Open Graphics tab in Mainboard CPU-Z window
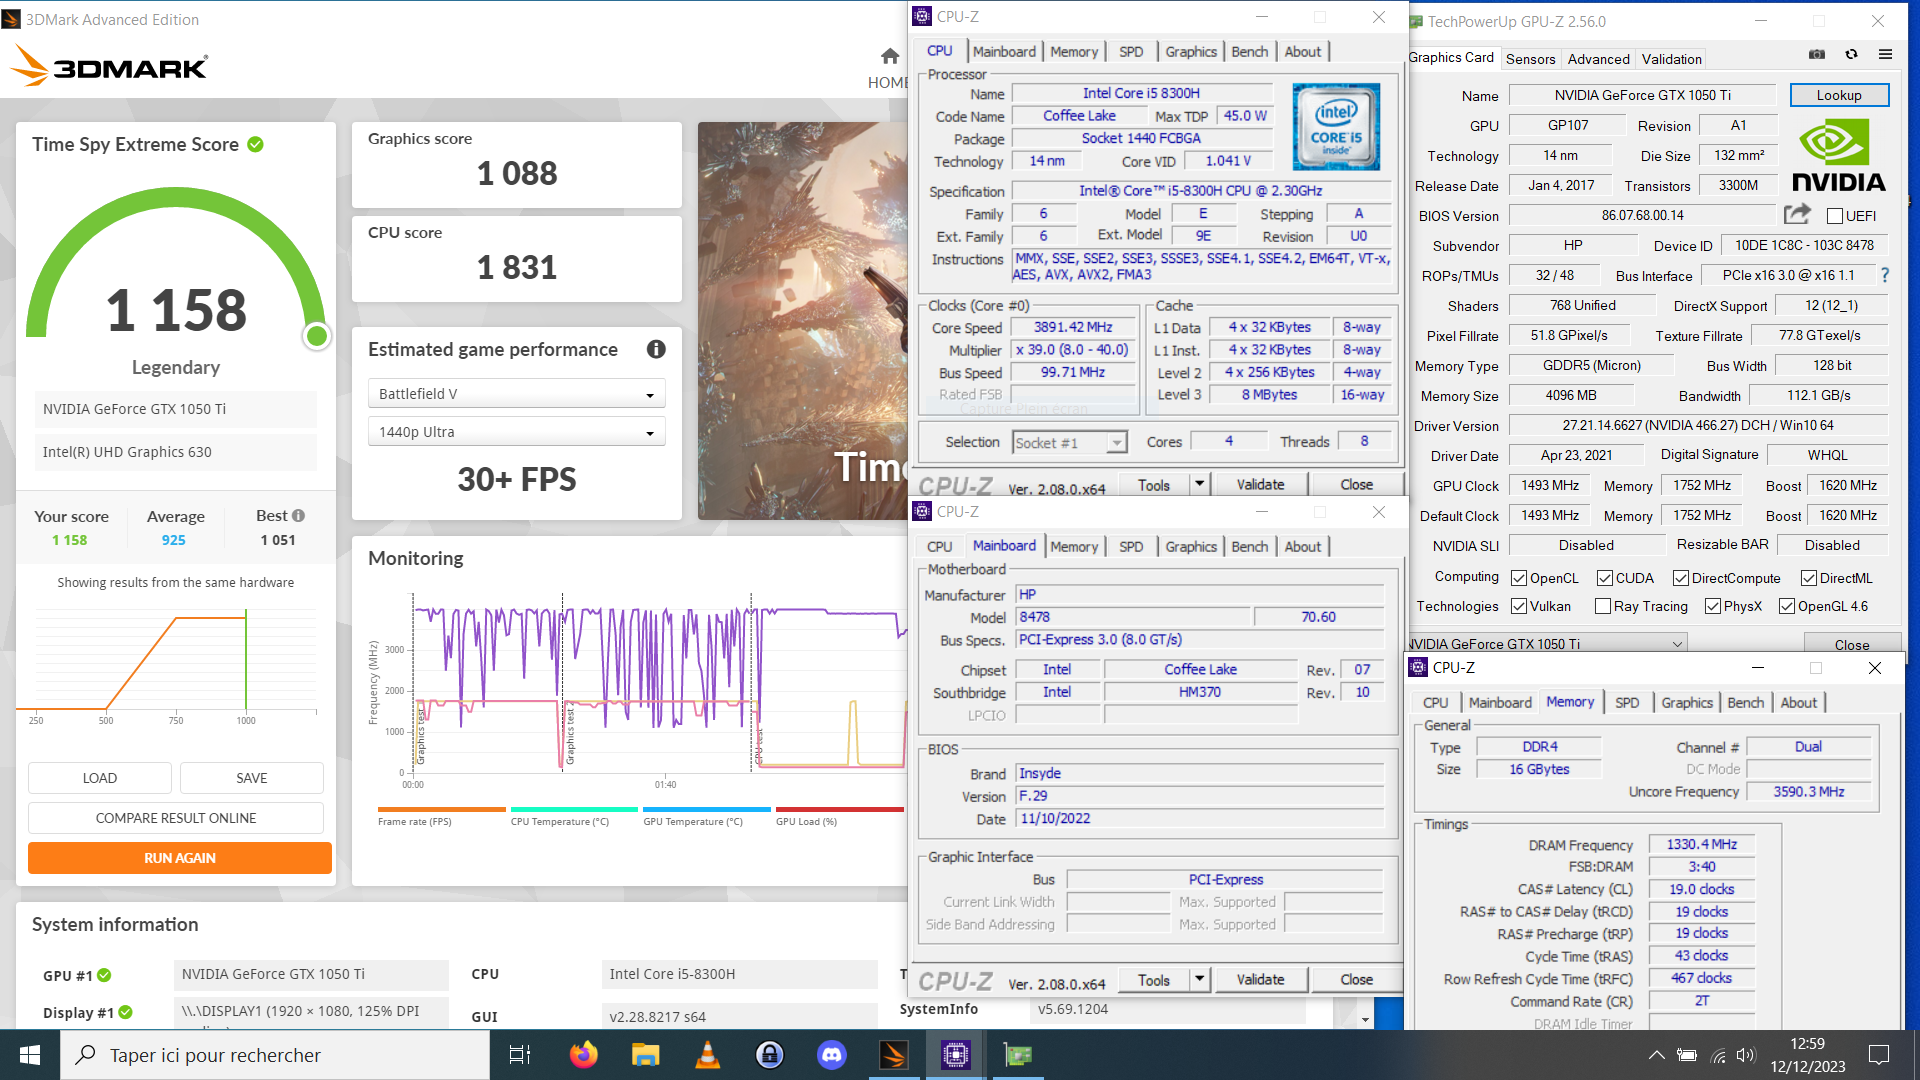The image size is (1920, 1080). [1191, 547]
